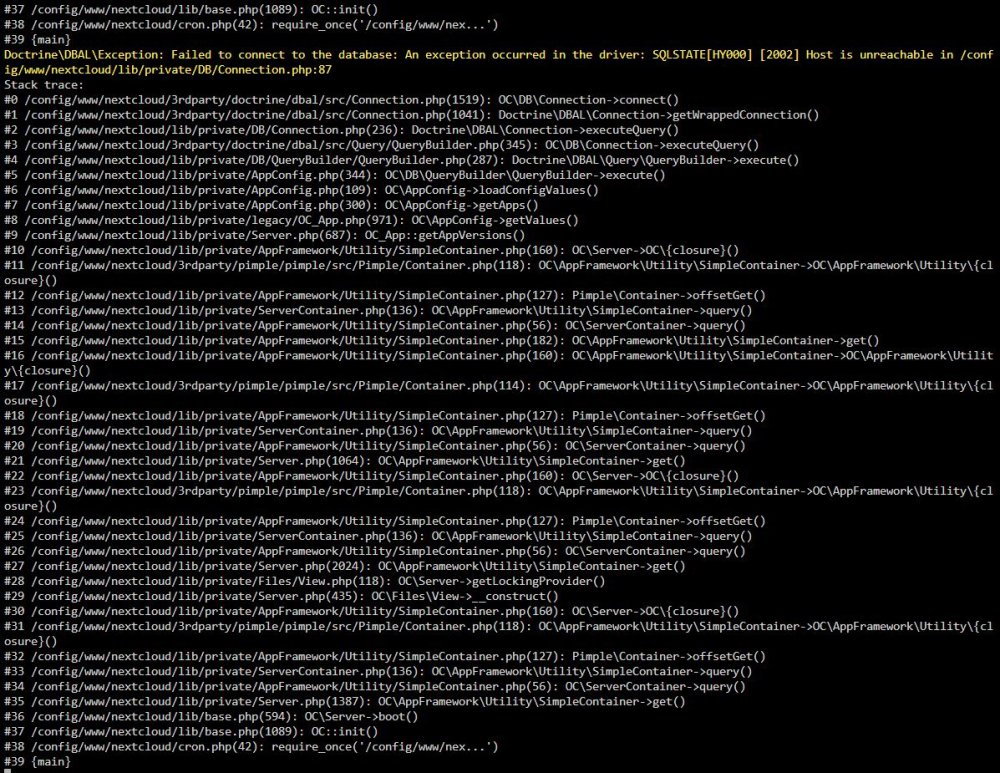Select trace line #34 SimpleContainer.php(56)

coord(374,686)
